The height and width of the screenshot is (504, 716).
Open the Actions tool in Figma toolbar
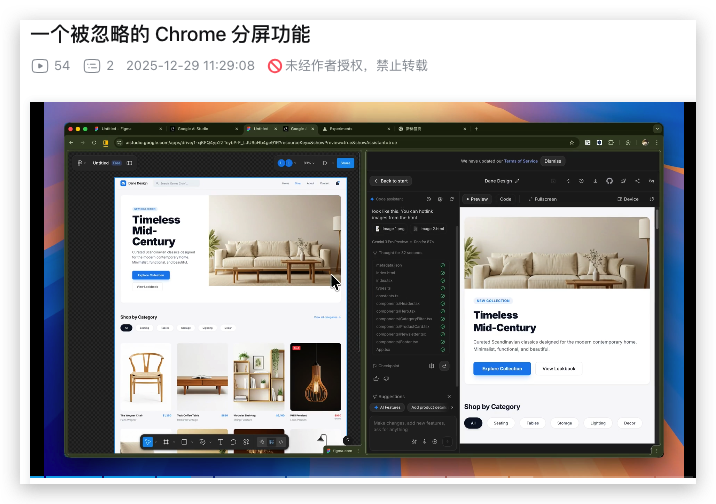click(x=247, y=442)
